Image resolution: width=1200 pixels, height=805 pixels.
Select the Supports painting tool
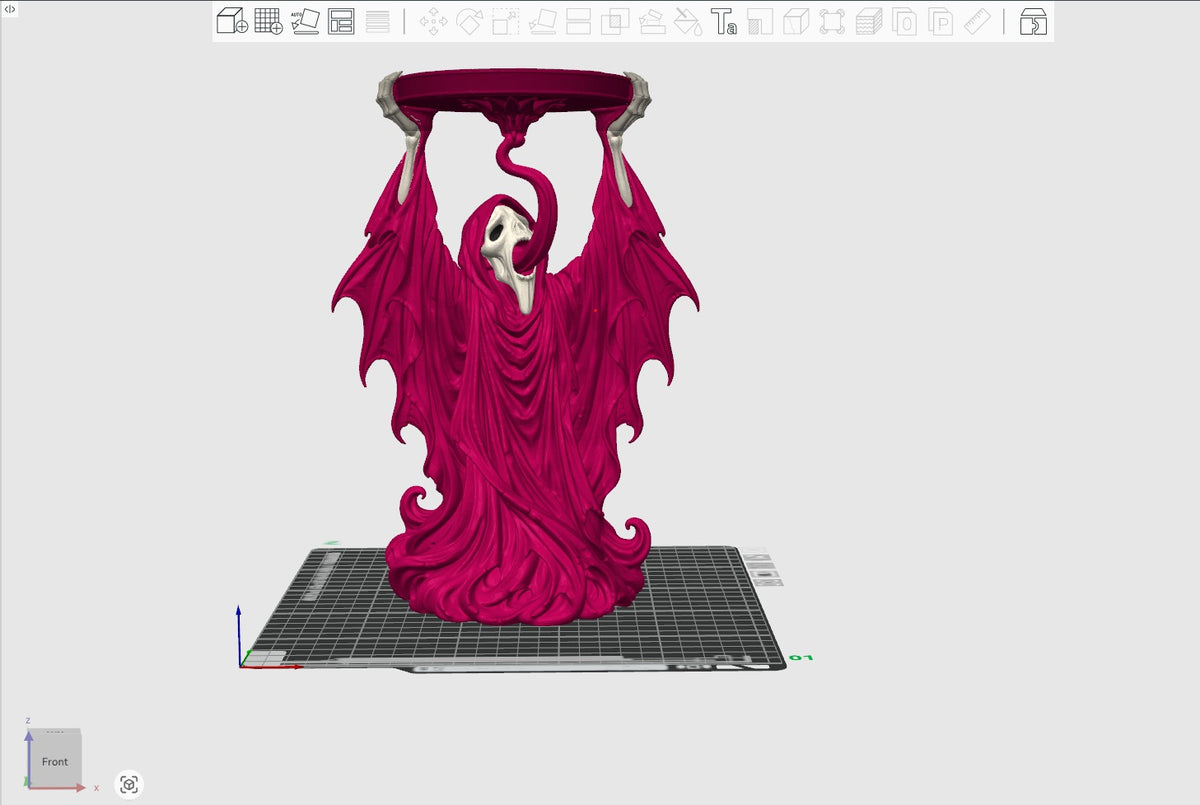(651, 21)
